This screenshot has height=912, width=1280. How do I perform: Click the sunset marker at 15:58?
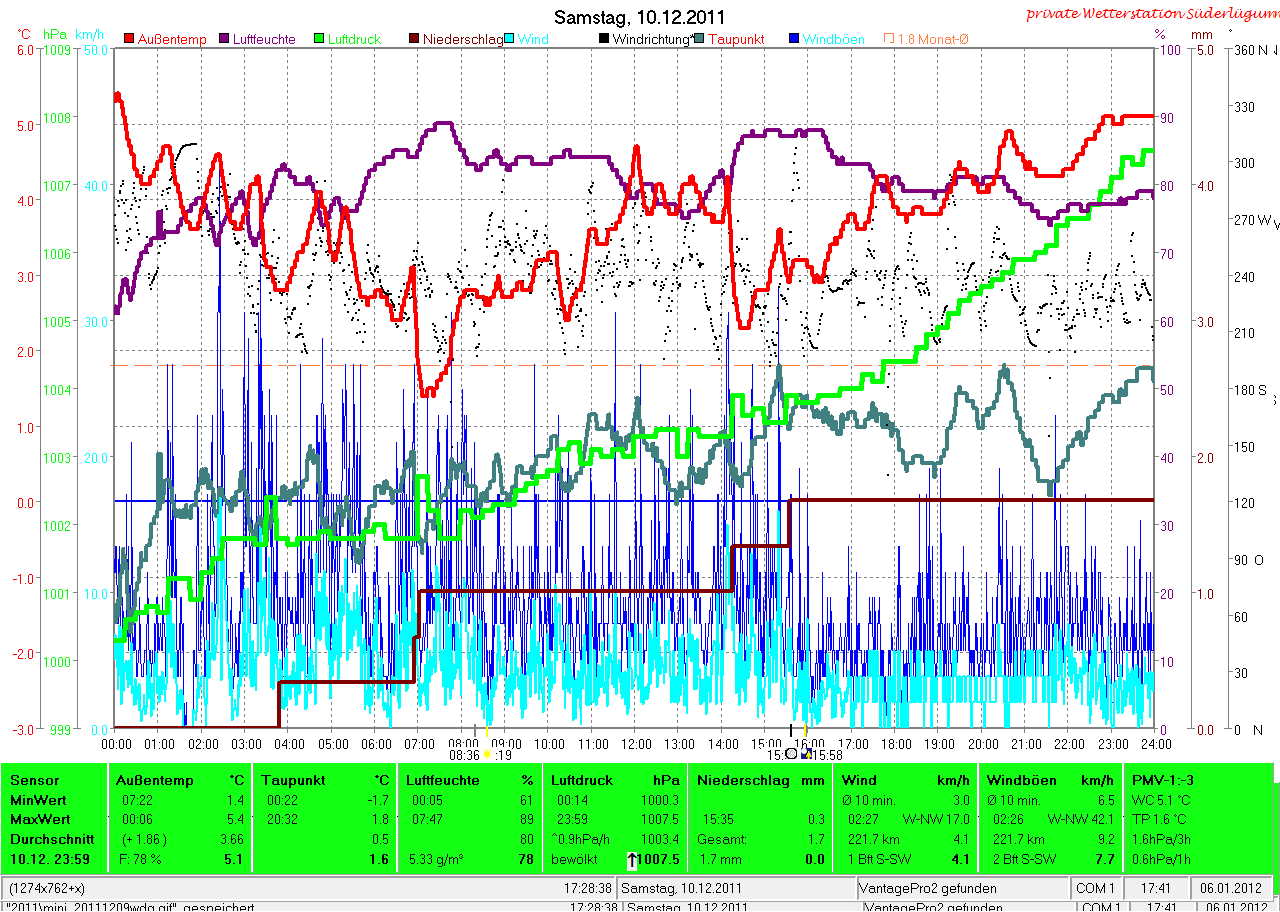[x=808, y=755]
